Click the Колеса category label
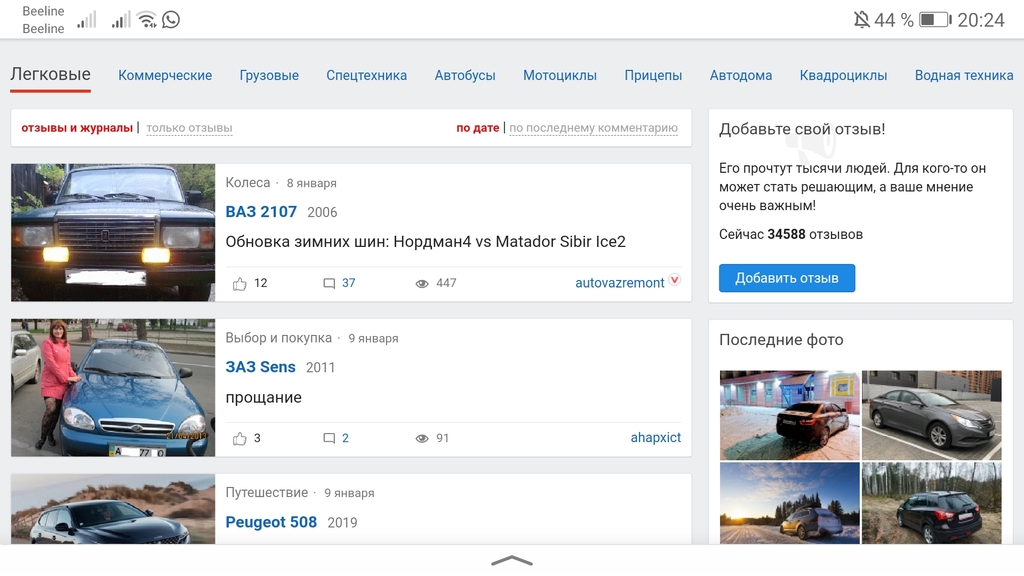Image resolution: width=1024 pixels, height=576 pixels. pos(248,183)
